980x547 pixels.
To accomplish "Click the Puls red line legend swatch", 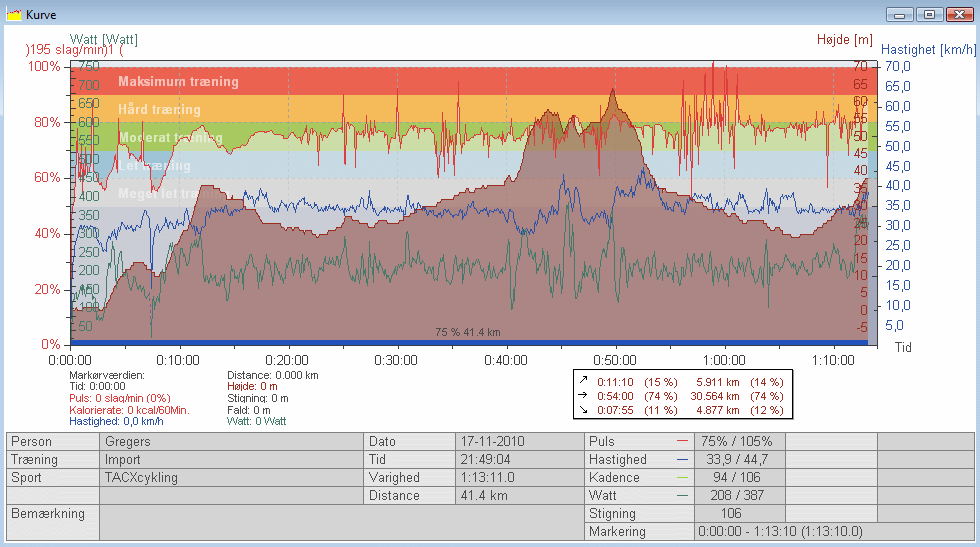I will (x=682, y=441).
